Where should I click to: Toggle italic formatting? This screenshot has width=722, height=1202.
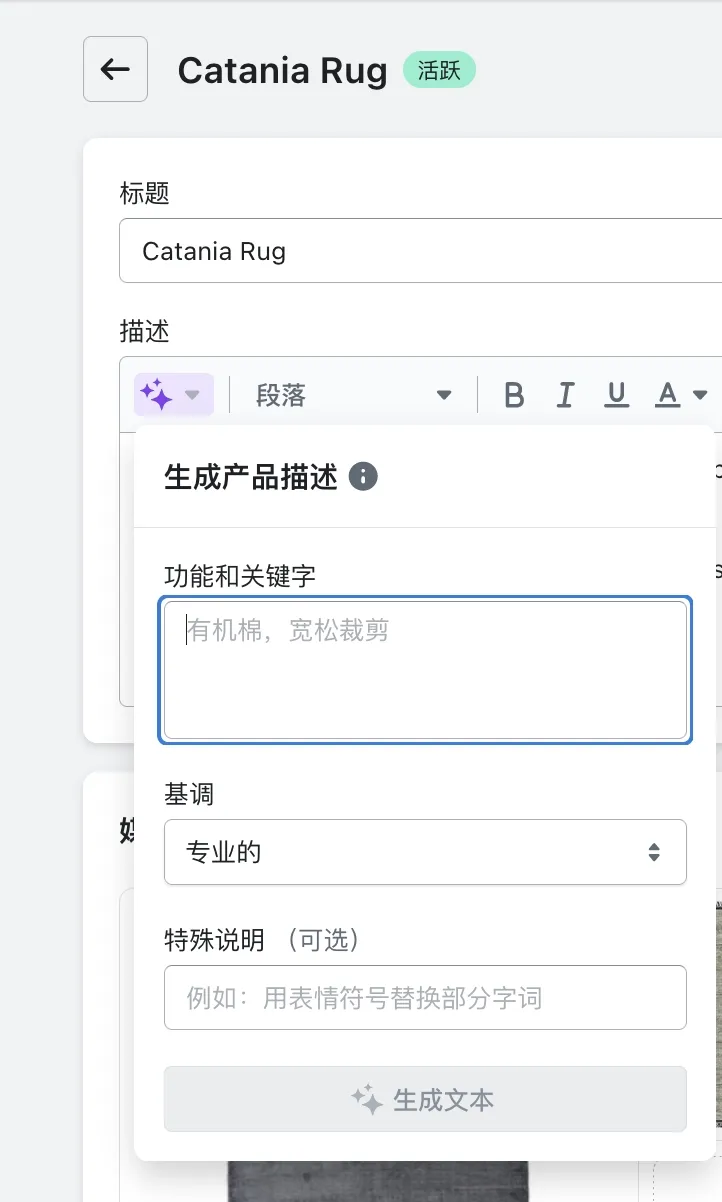coord(565,395)
